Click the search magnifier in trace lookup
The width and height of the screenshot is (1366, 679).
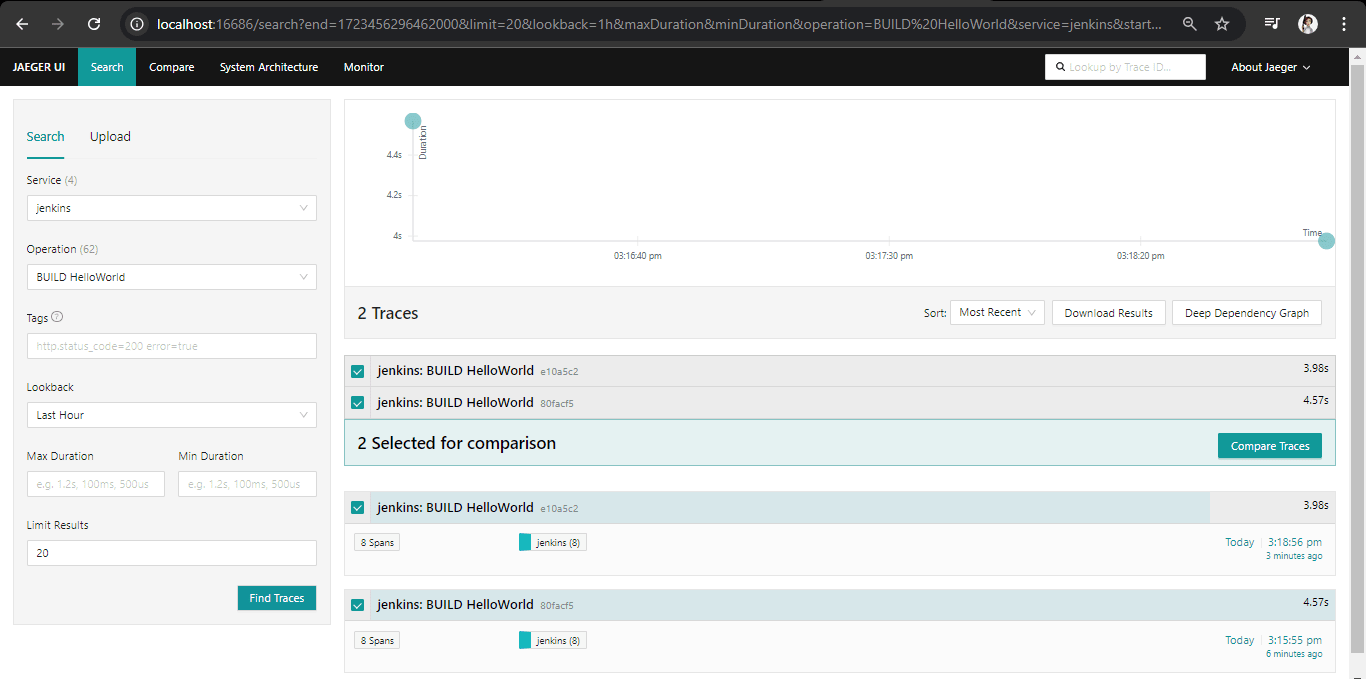[1060, 67]
